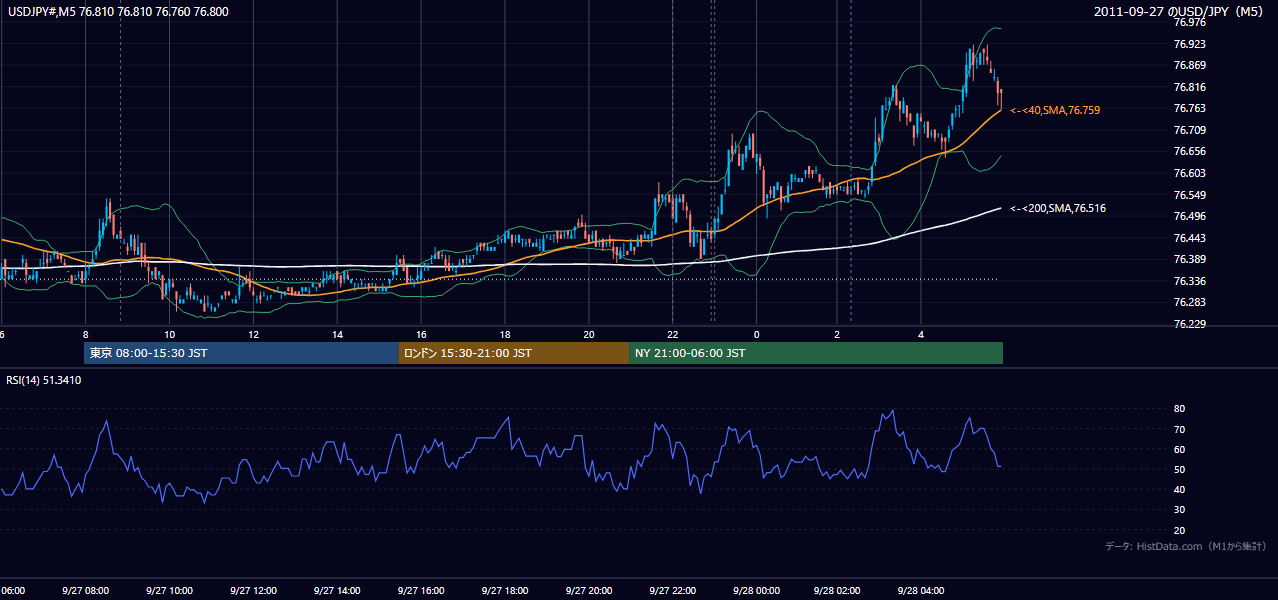Click the 9/27 16:00 time label
Screen dimensions: 1278x600
point(421,590)
